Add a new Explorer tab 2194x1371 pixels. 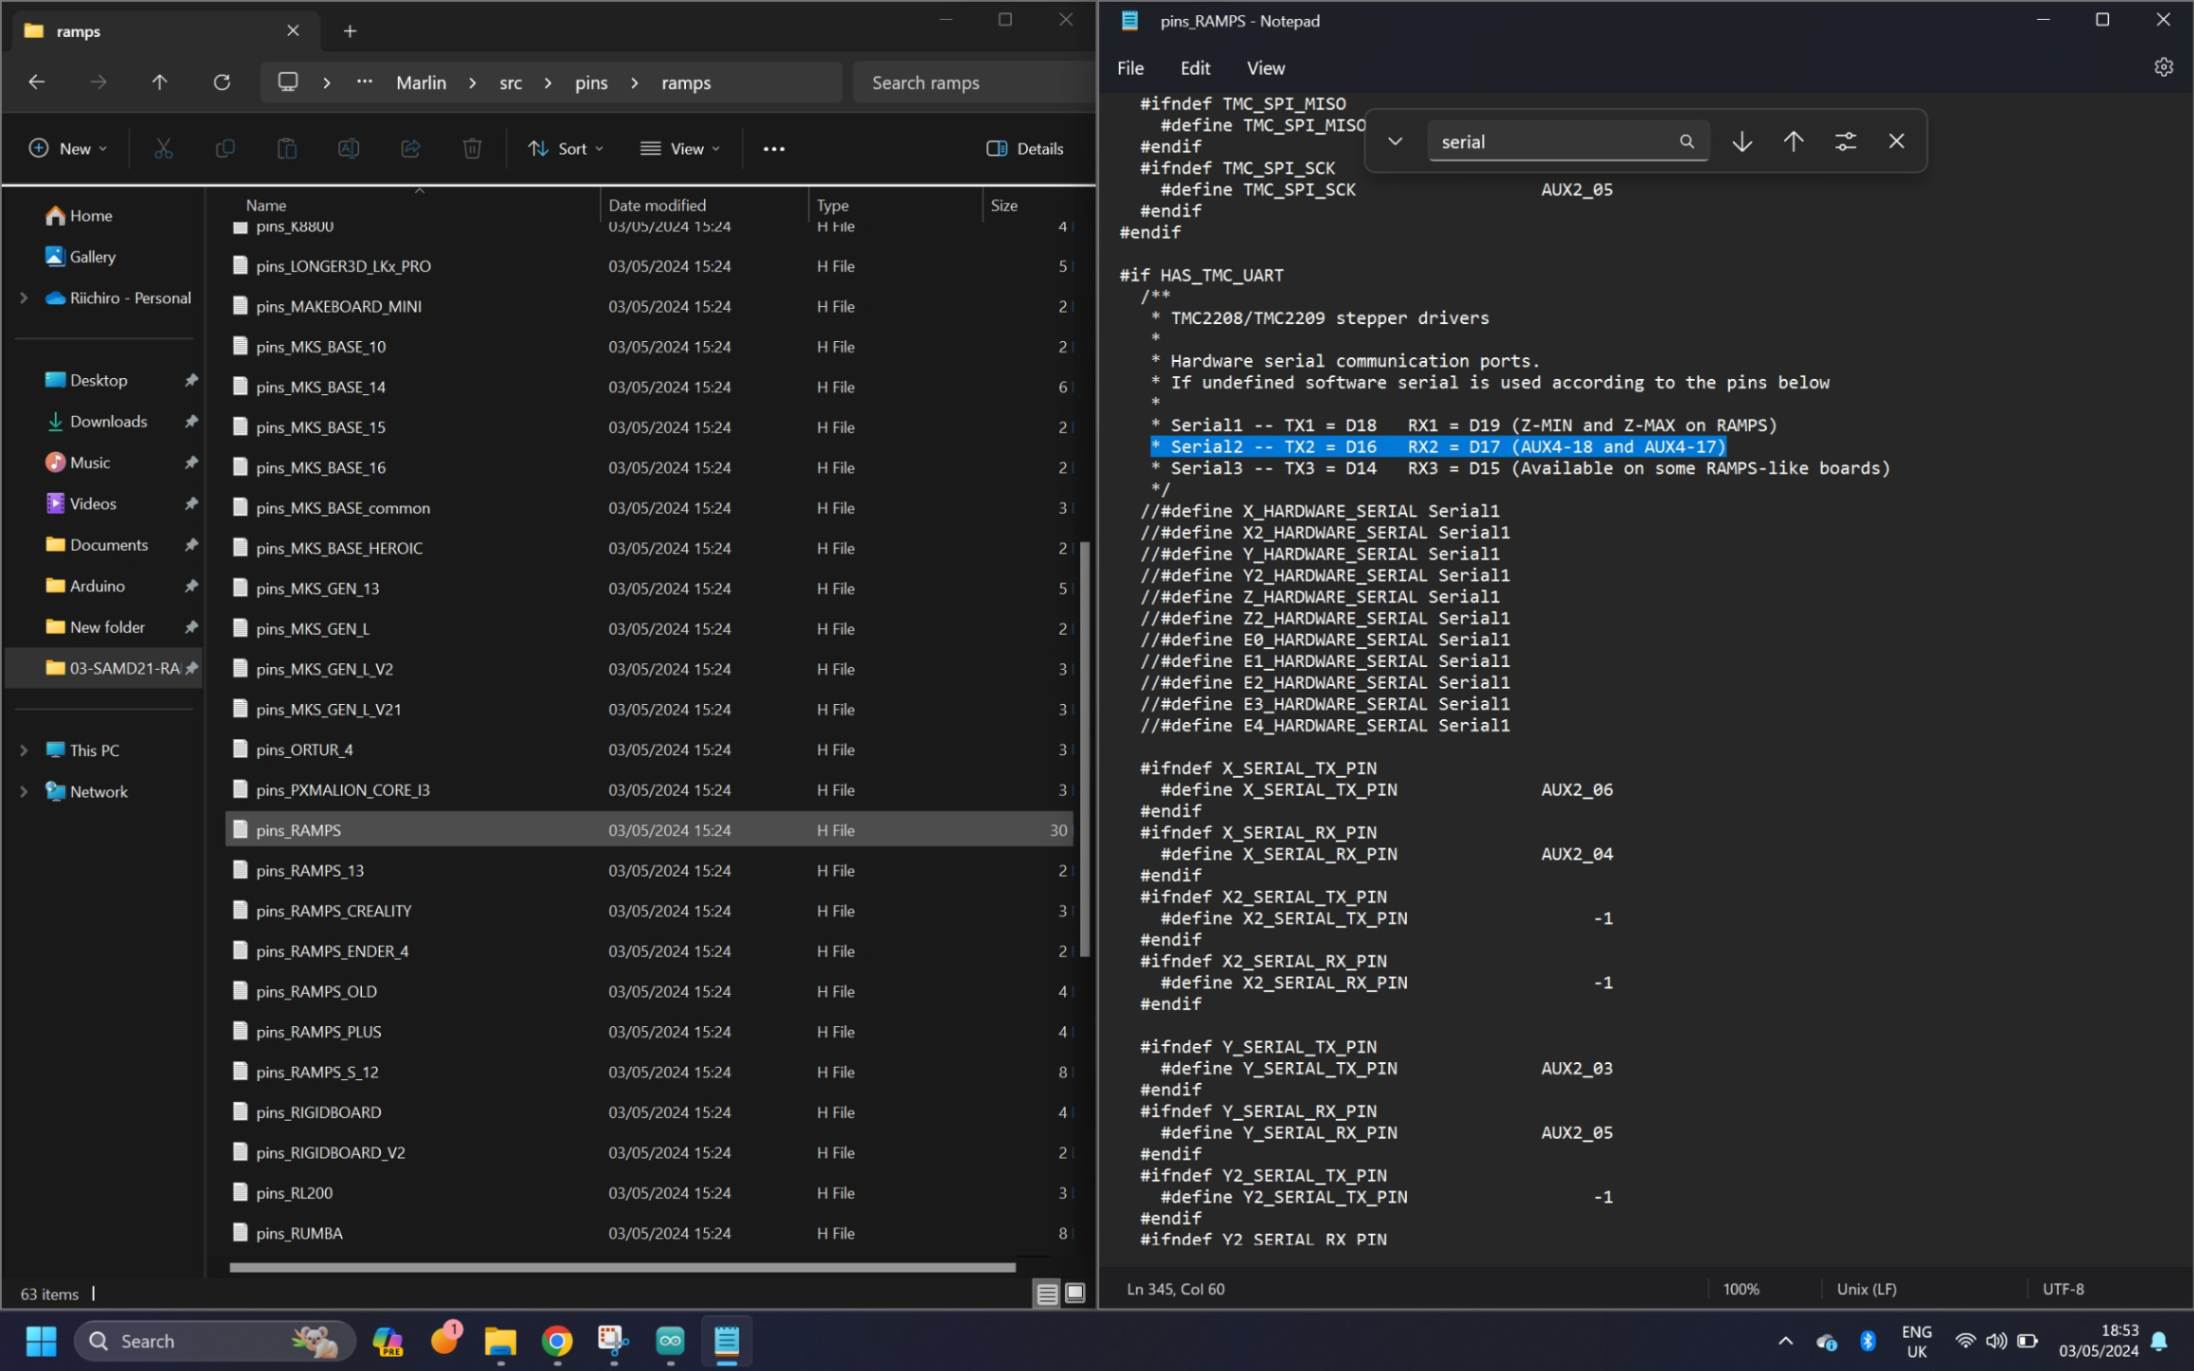[x=349, y=31]
